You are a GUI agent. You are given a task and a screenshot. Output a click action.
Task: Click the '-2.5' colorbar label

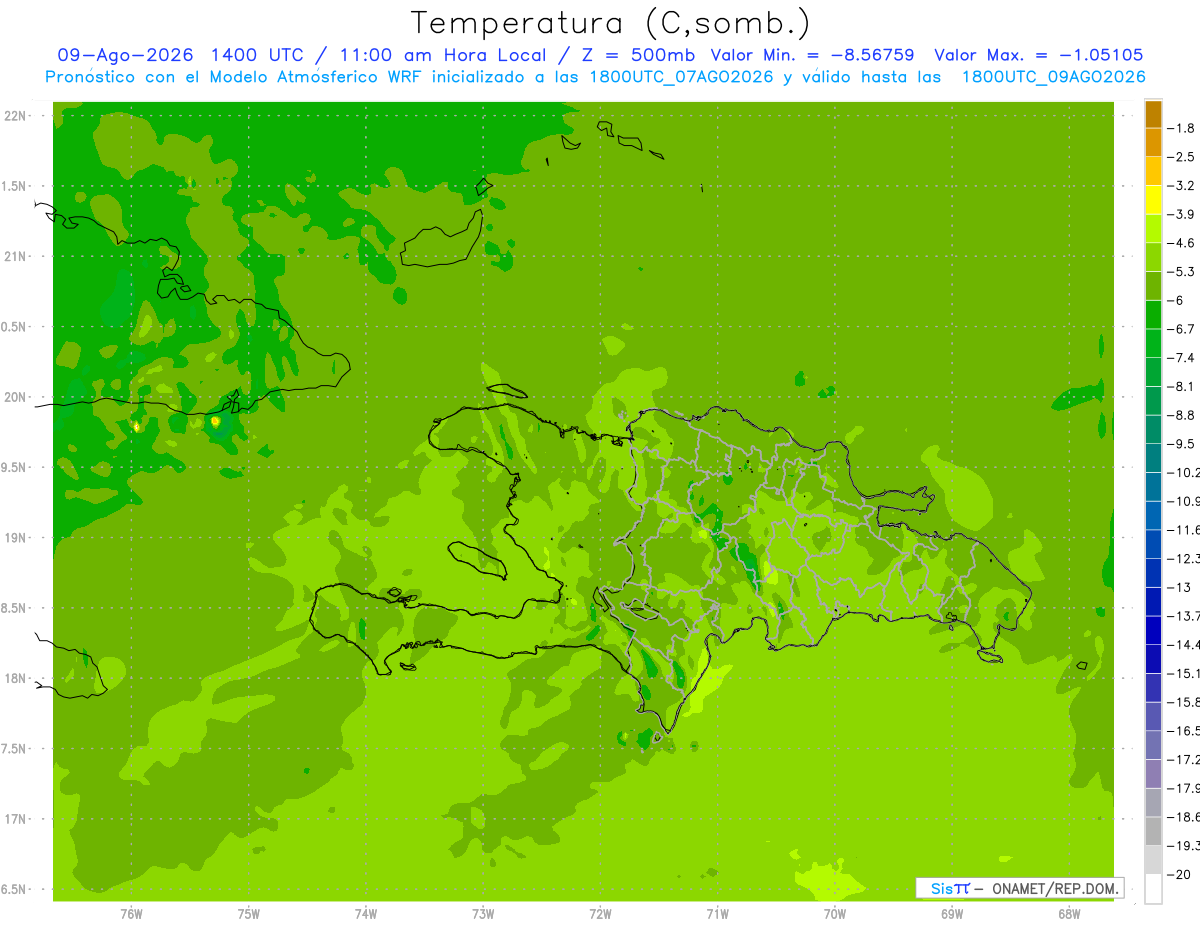click(x=1183, y=157)
